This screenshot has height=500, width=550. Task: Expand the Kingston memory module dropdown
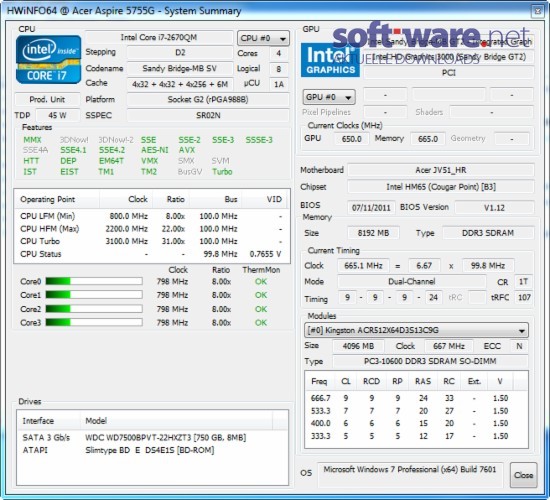tap(416, 330)
